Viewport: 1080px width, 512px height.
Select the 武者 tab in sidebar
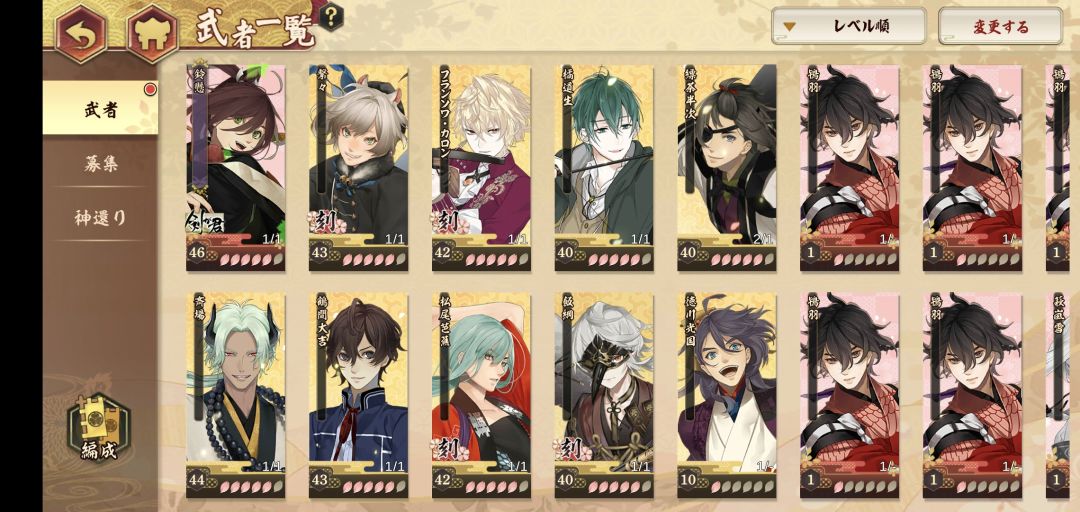pos(101,108)
